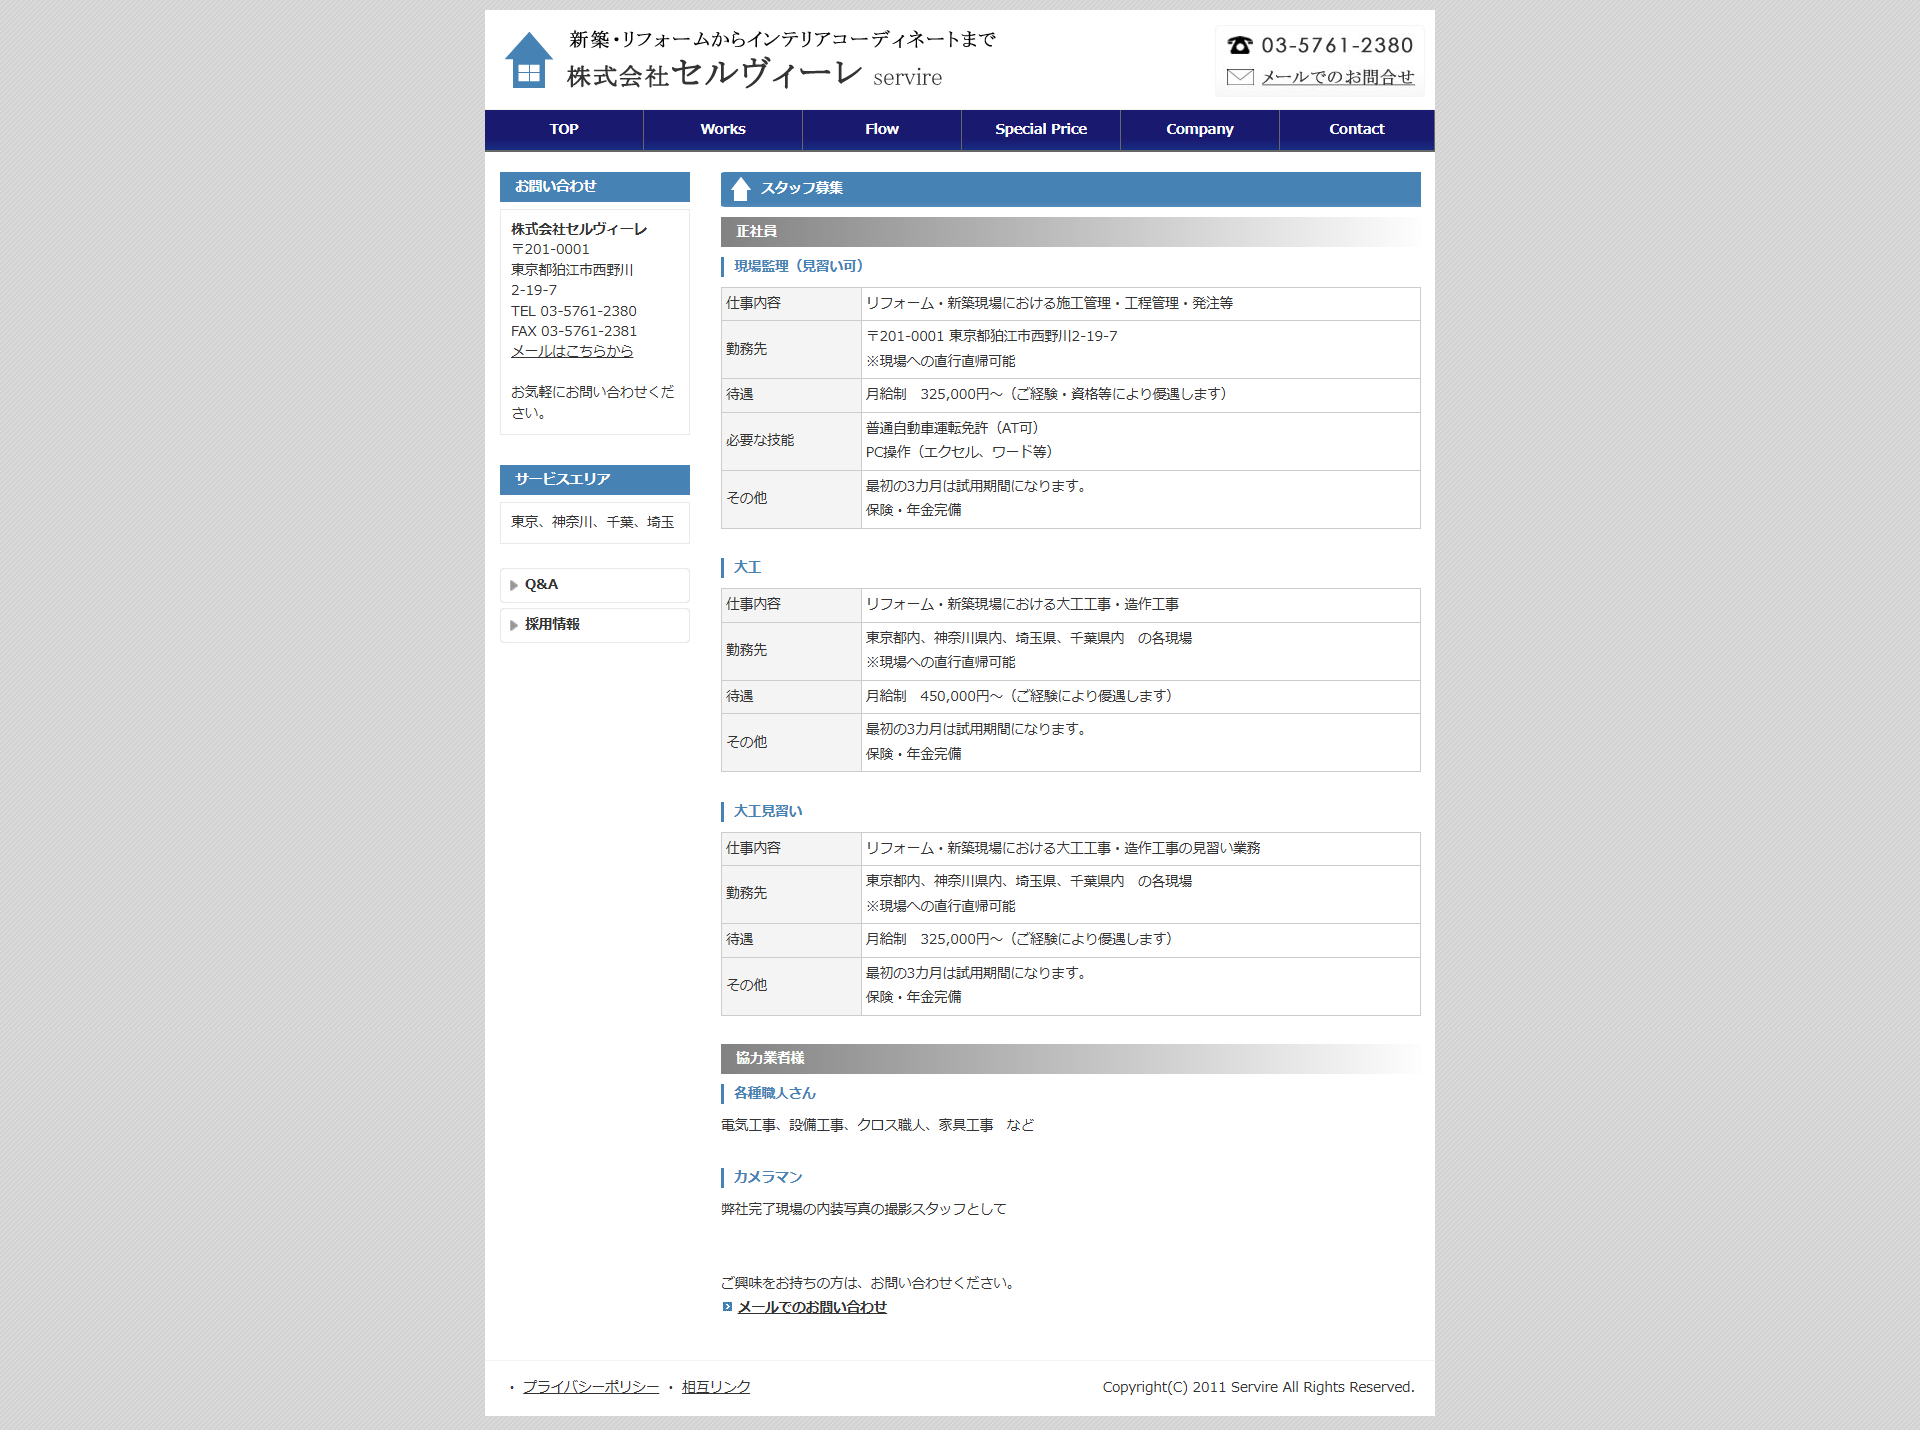Go to the Works menu item
The height and width of the screenshot is (1431, 1920).
tap(722, 130)
